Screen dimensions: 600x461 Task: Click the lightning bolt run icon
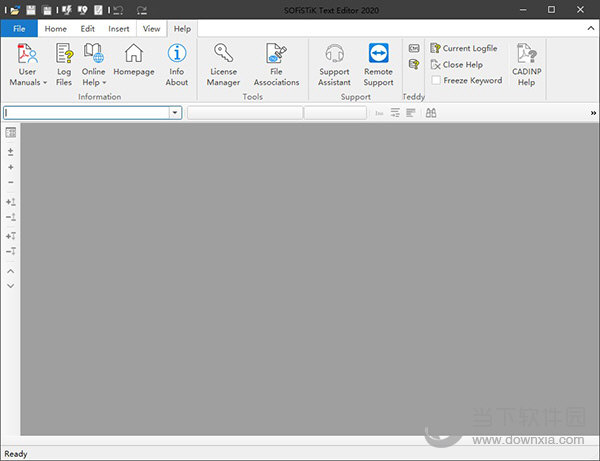coord(67,10)
